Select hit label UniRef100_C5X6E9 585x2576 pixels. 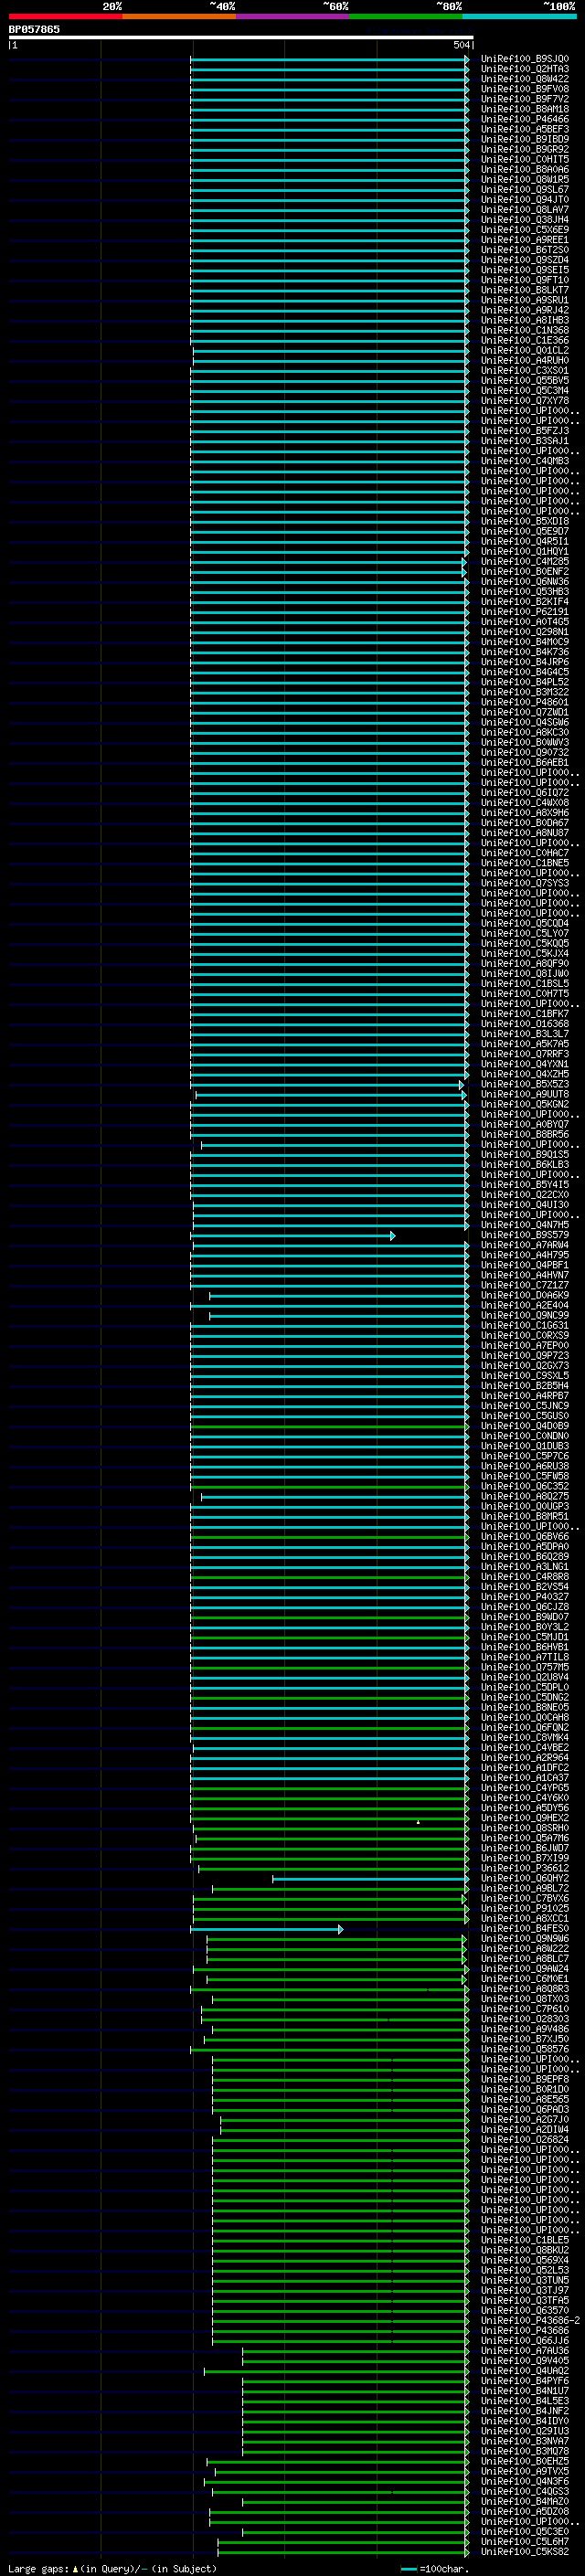pyautogui.click(x=524, y=229)
